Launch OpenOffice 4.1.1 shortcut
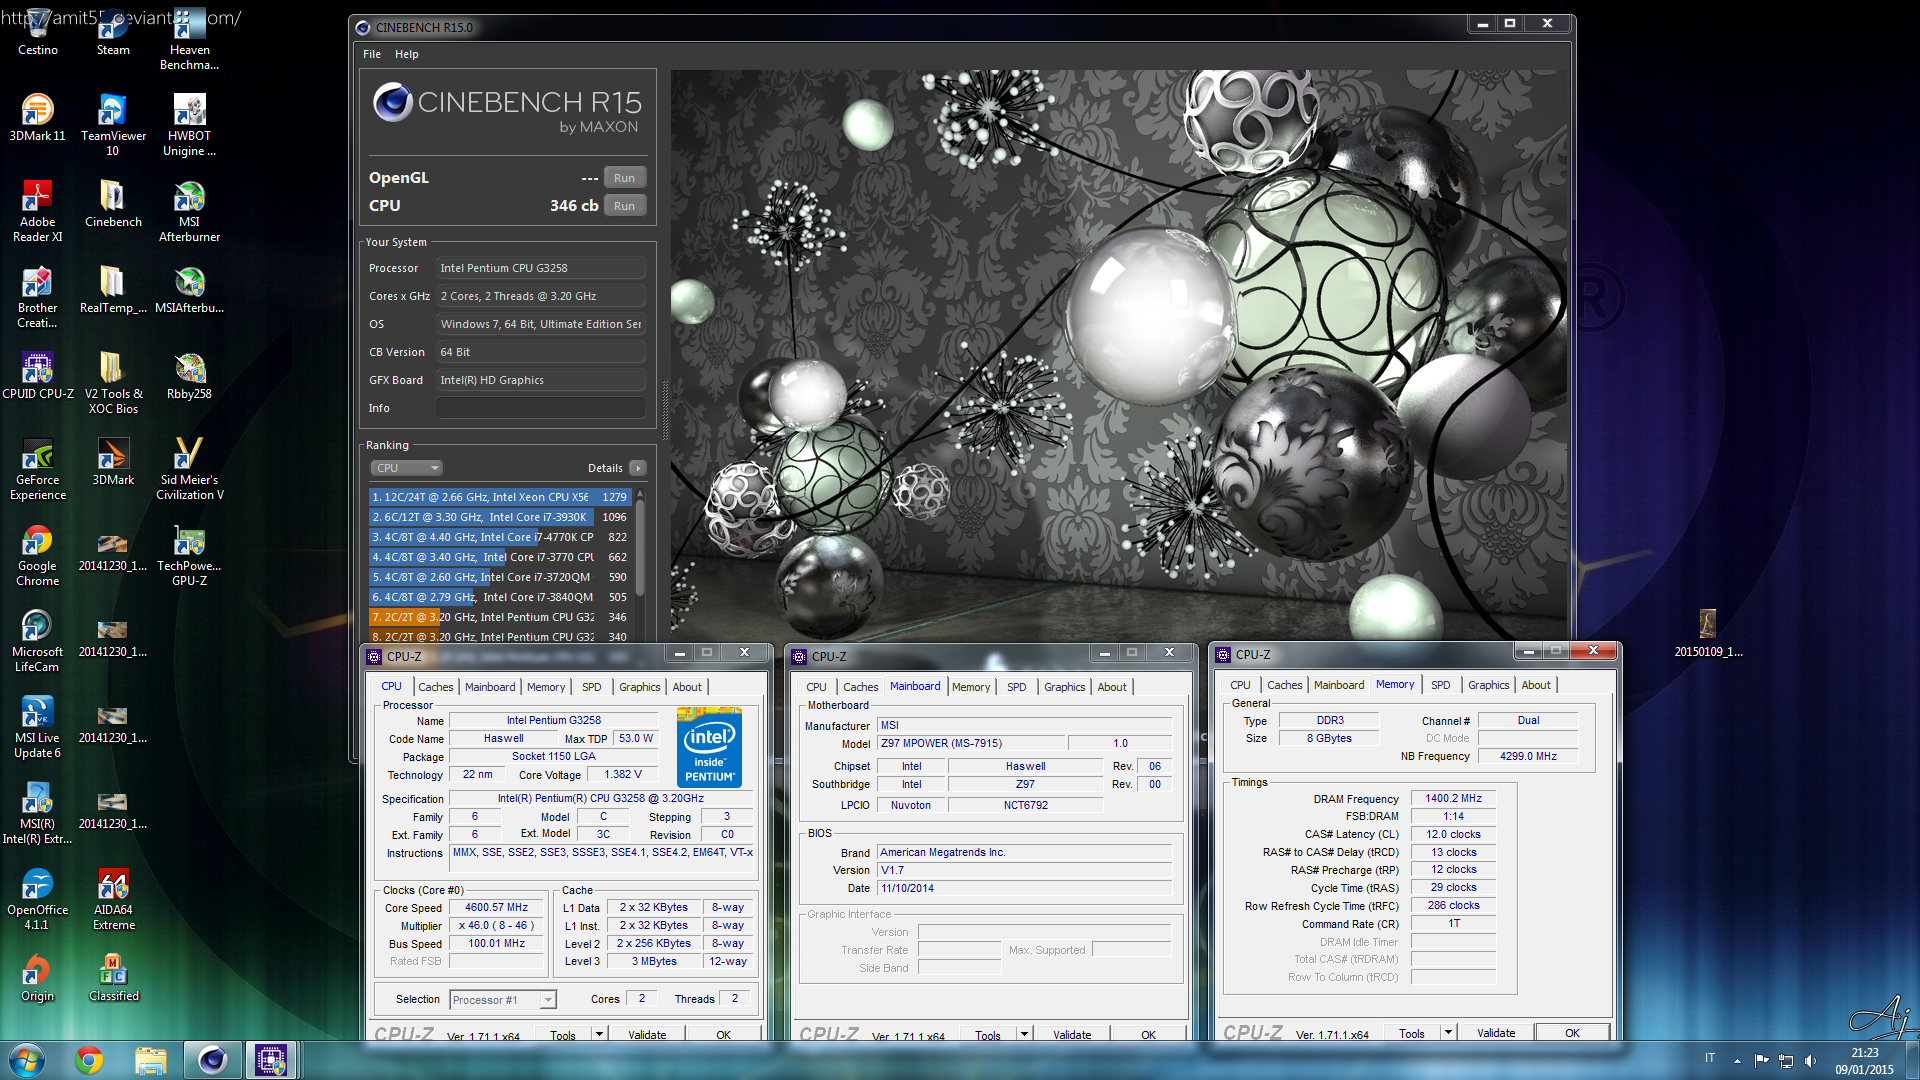The height and width of the screenshot is (1080, 1920). [37, 898]
